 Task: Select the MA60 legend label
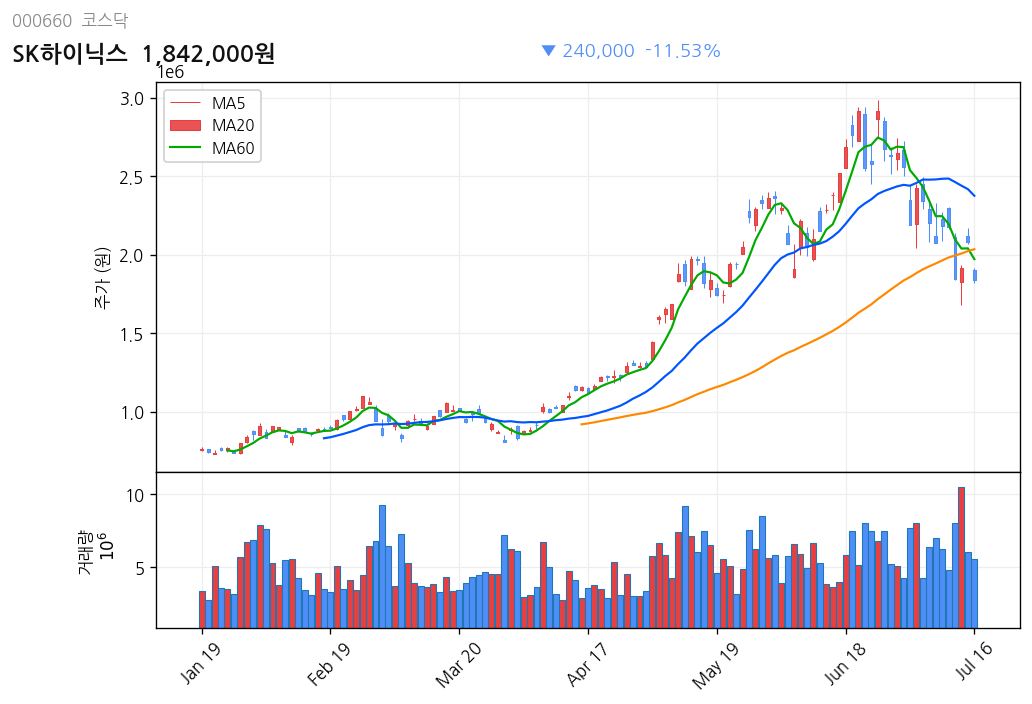coord(233,148)
